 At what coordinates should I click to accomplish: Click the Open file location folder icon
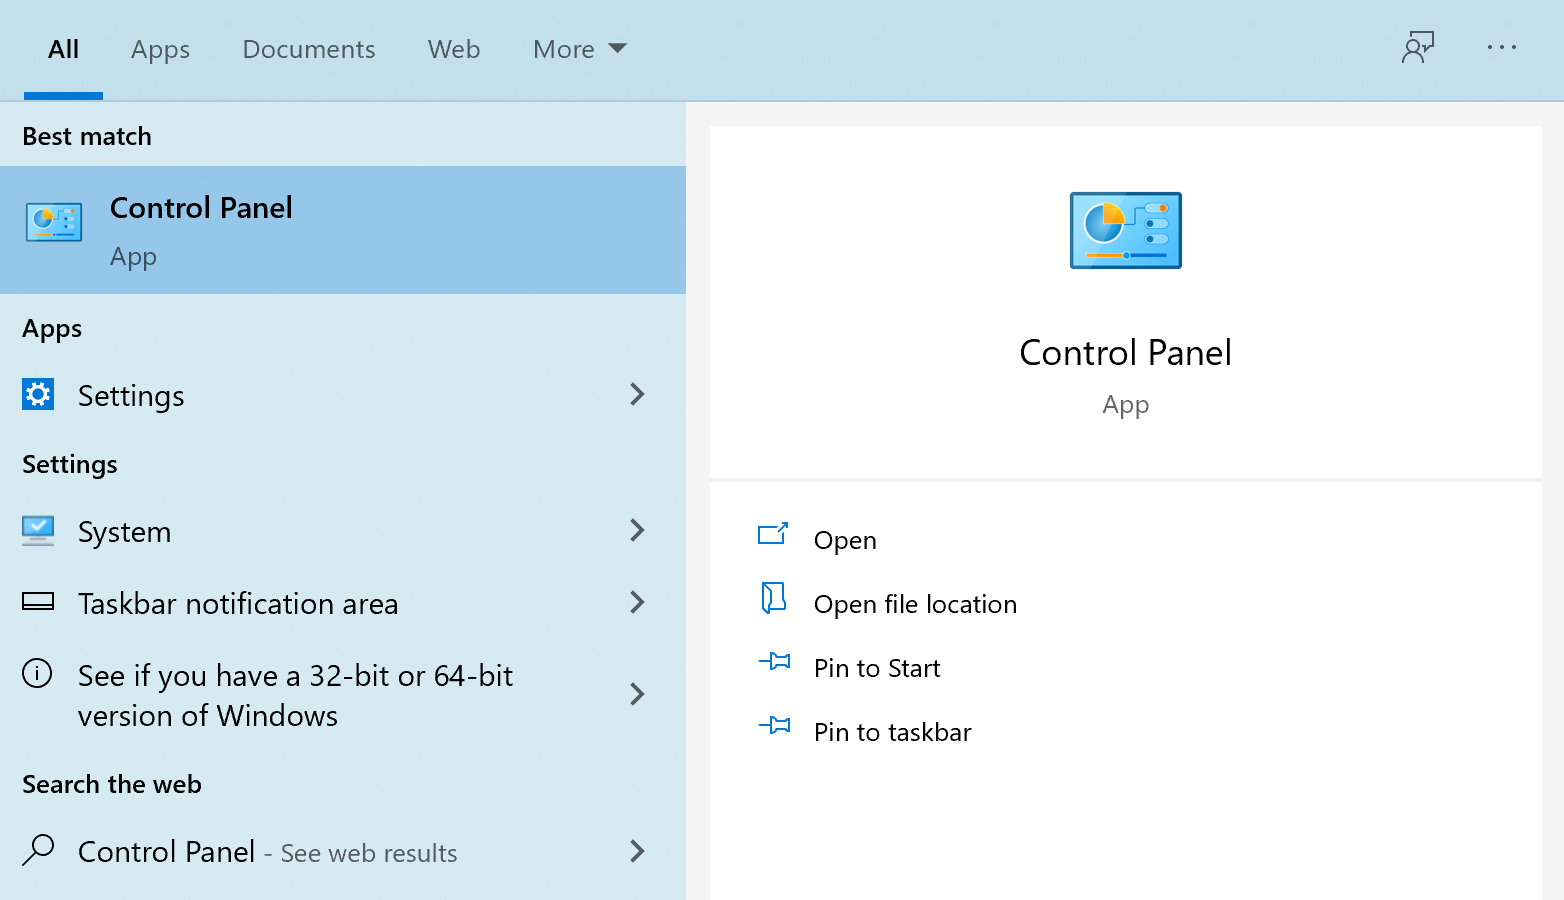point(773,598)
